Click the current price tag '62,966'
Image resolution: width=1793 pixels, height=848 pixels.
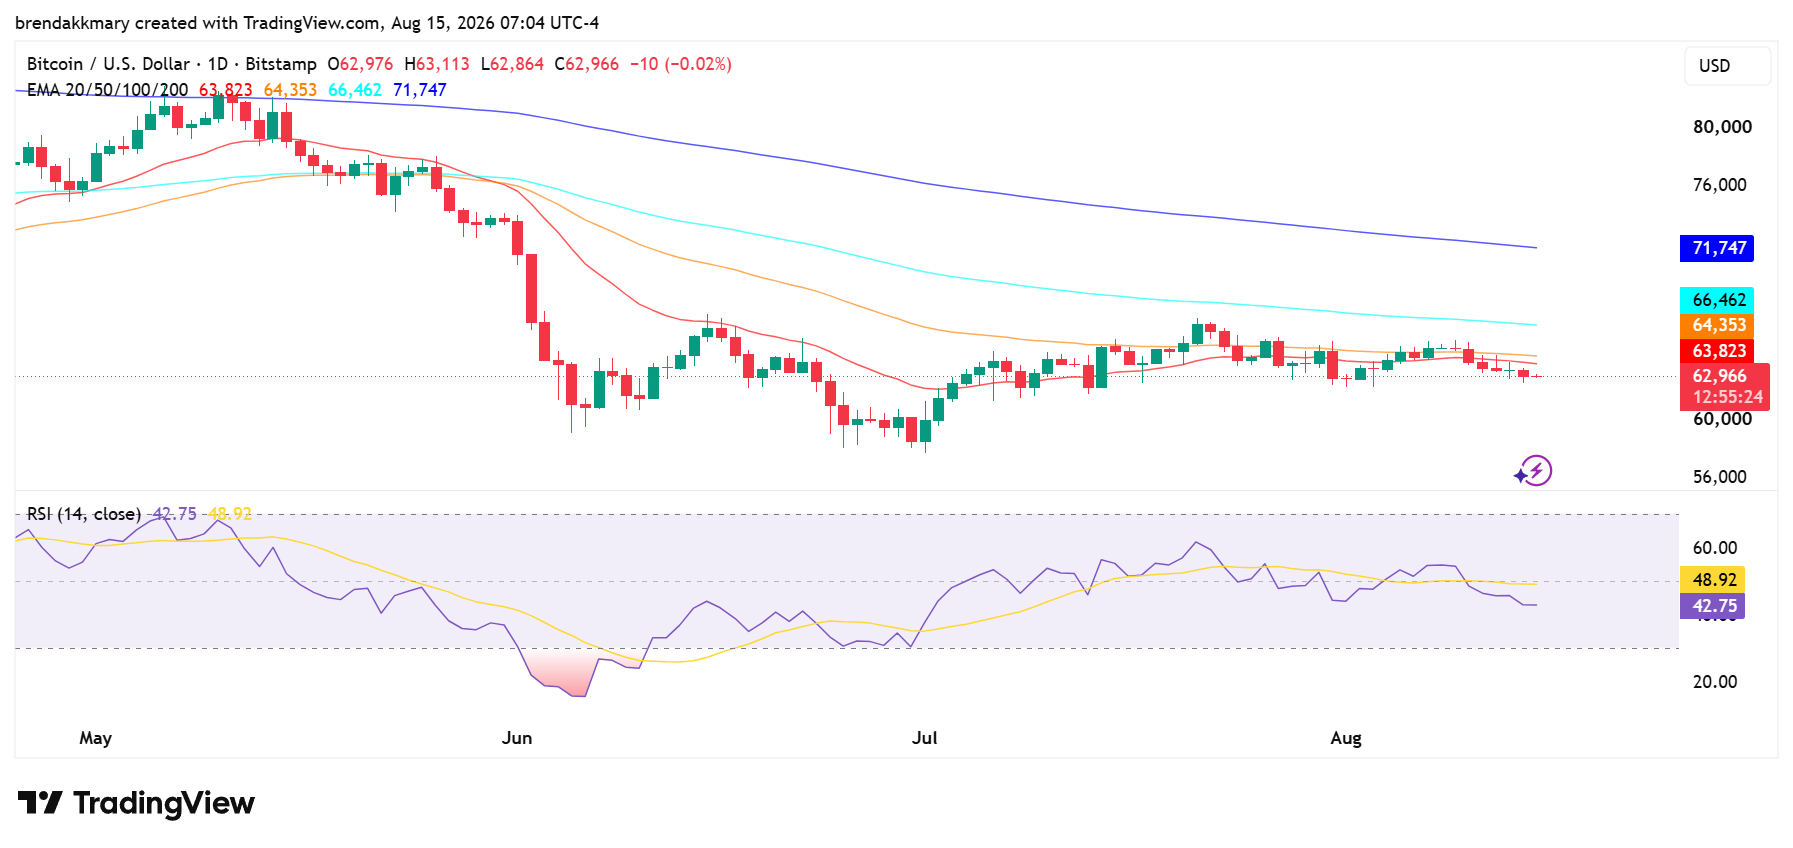(x=1720, y=376)
